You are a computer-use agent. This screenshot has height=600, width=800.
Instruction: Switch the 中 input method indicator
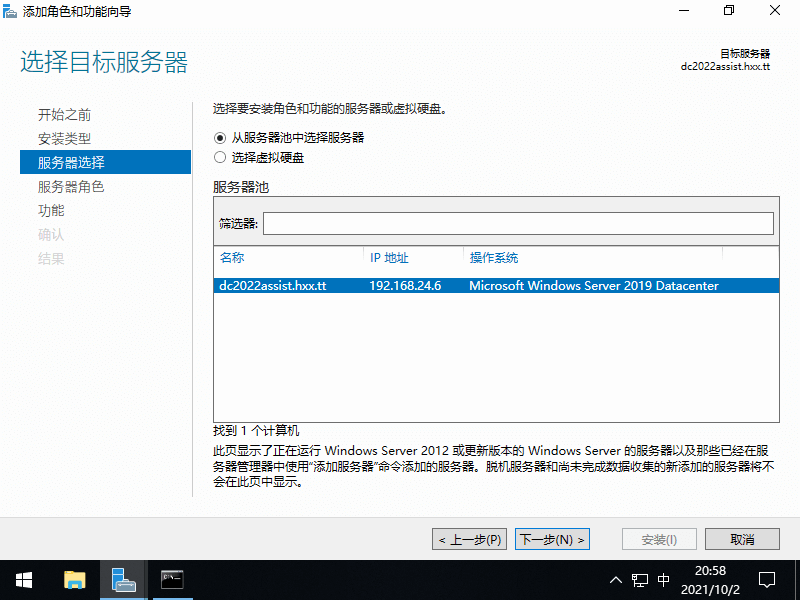click(663, 580)
